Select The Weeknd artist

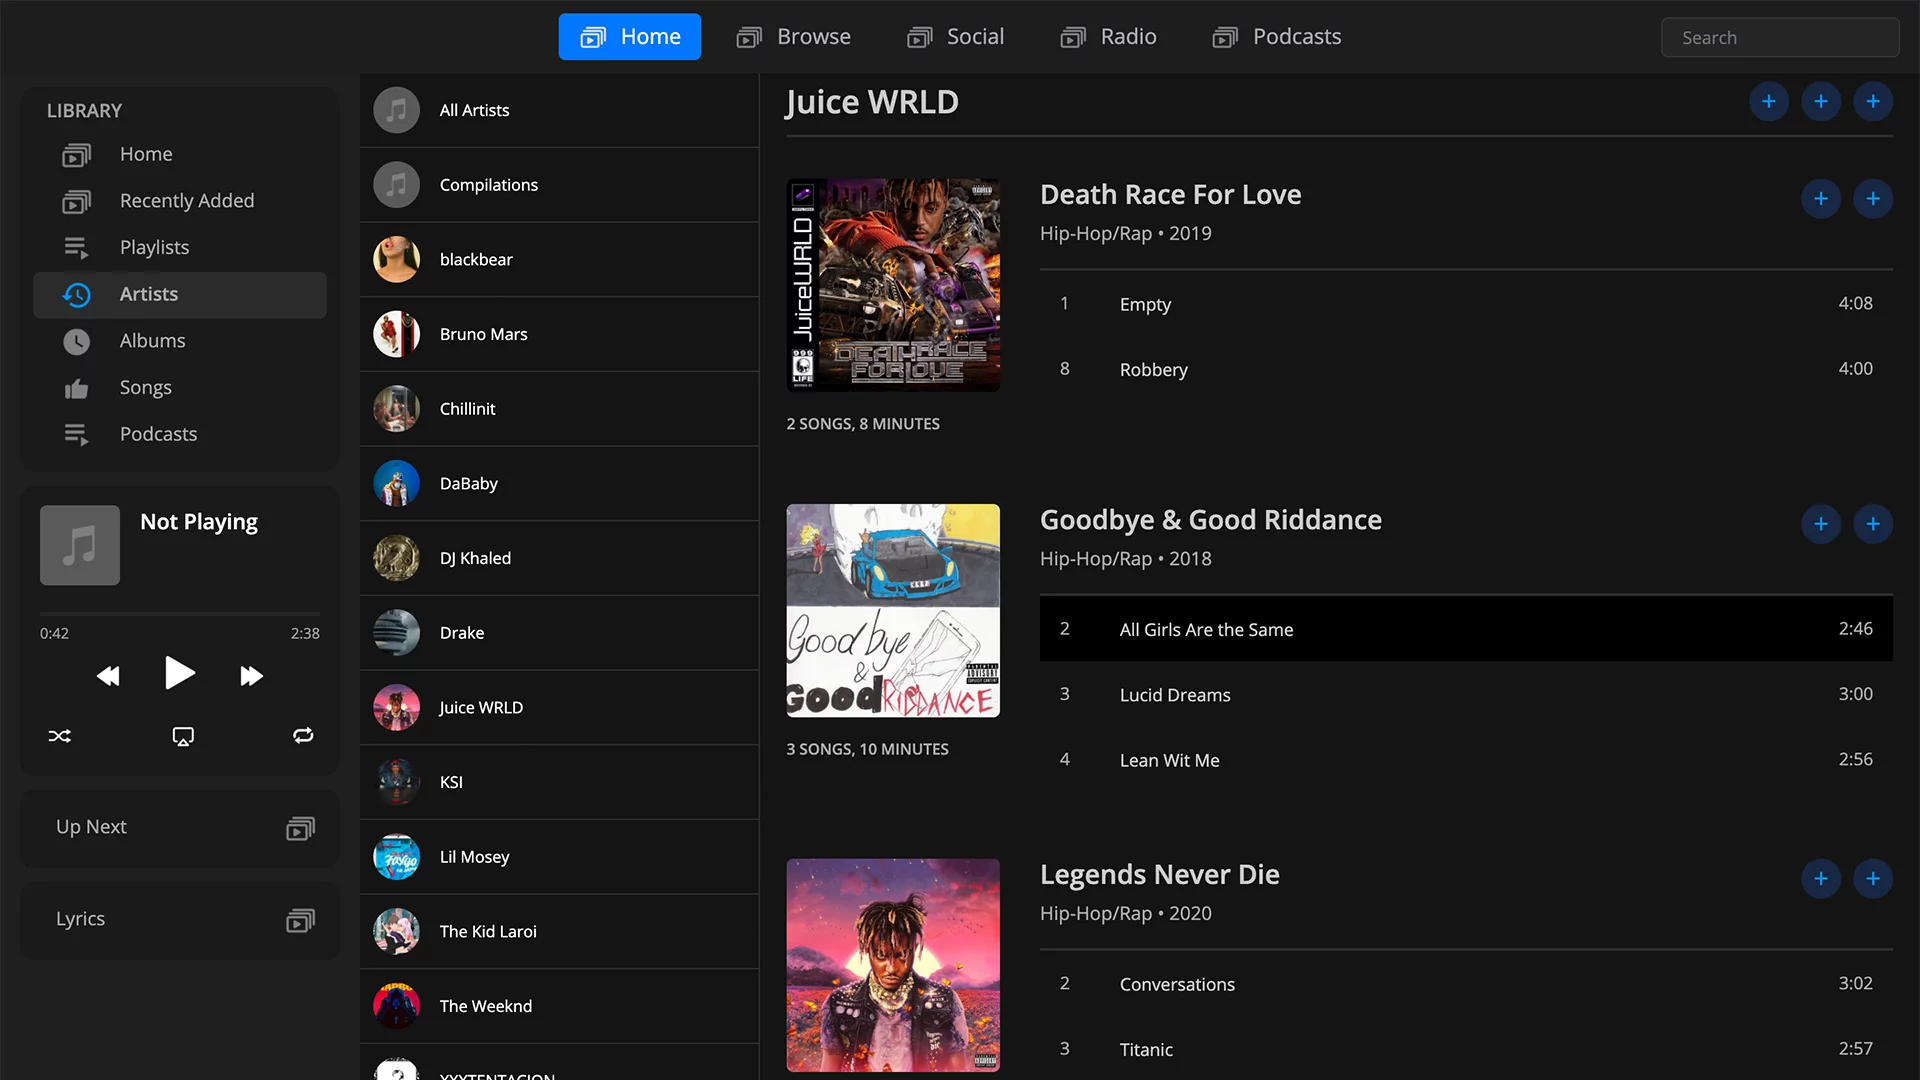[559, 1007]
